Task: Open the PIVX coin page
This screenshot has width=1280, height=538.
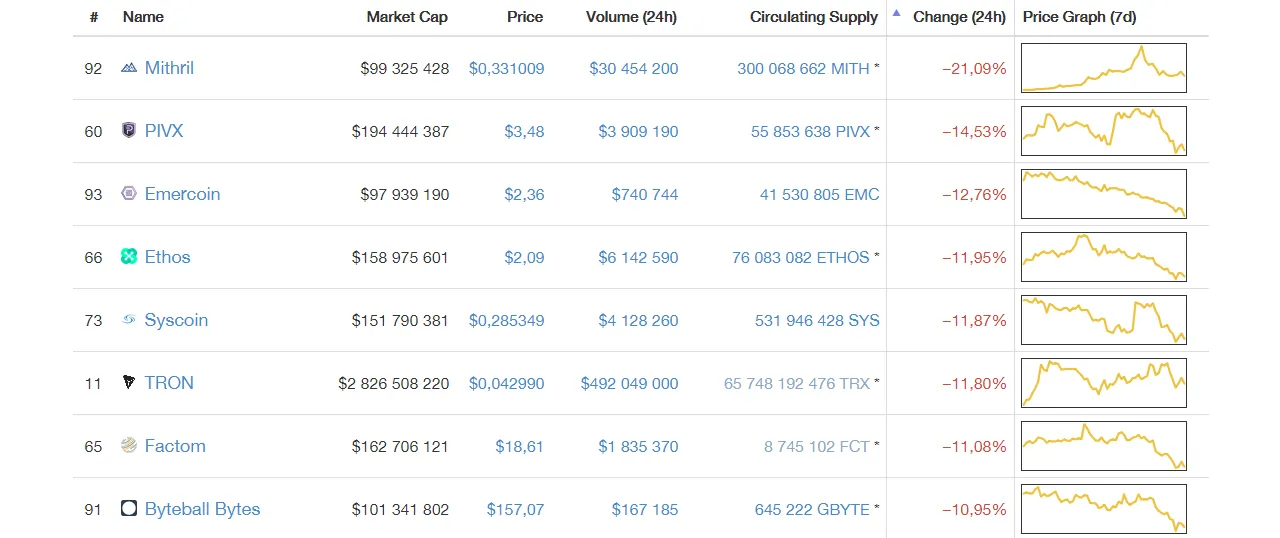Action: tap(164, 131)
